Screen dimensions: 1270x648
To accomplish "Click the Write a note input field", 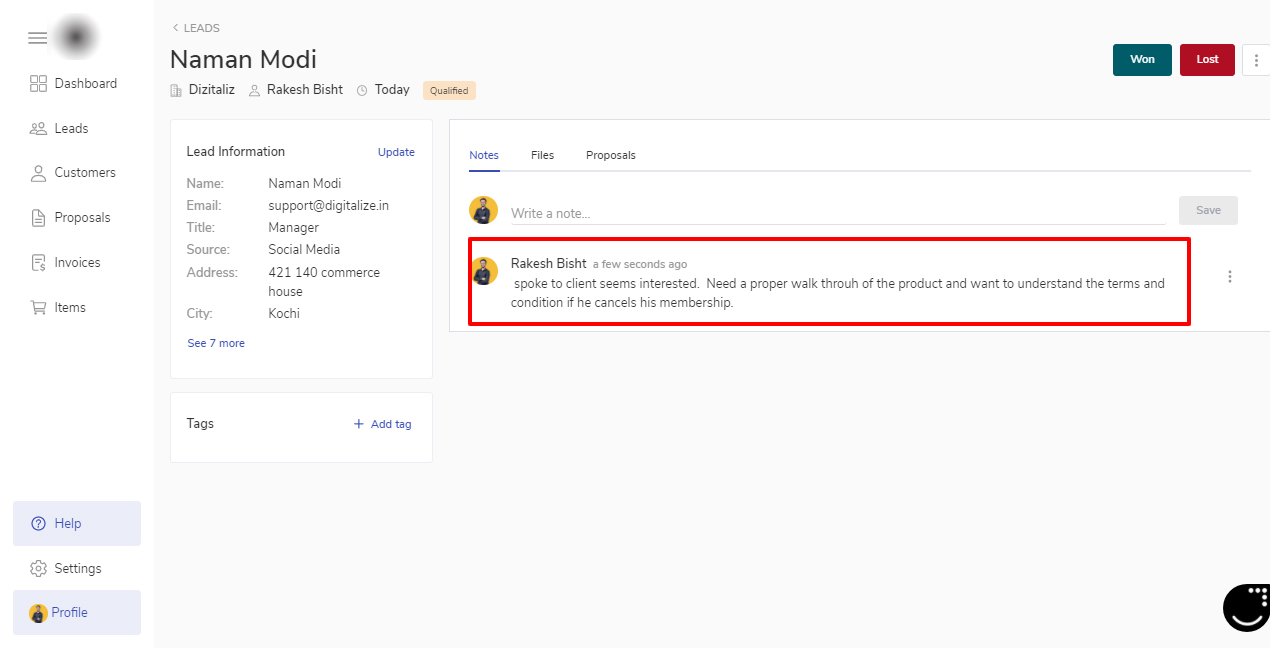I will pyautogui.click(x=837, y=213).
